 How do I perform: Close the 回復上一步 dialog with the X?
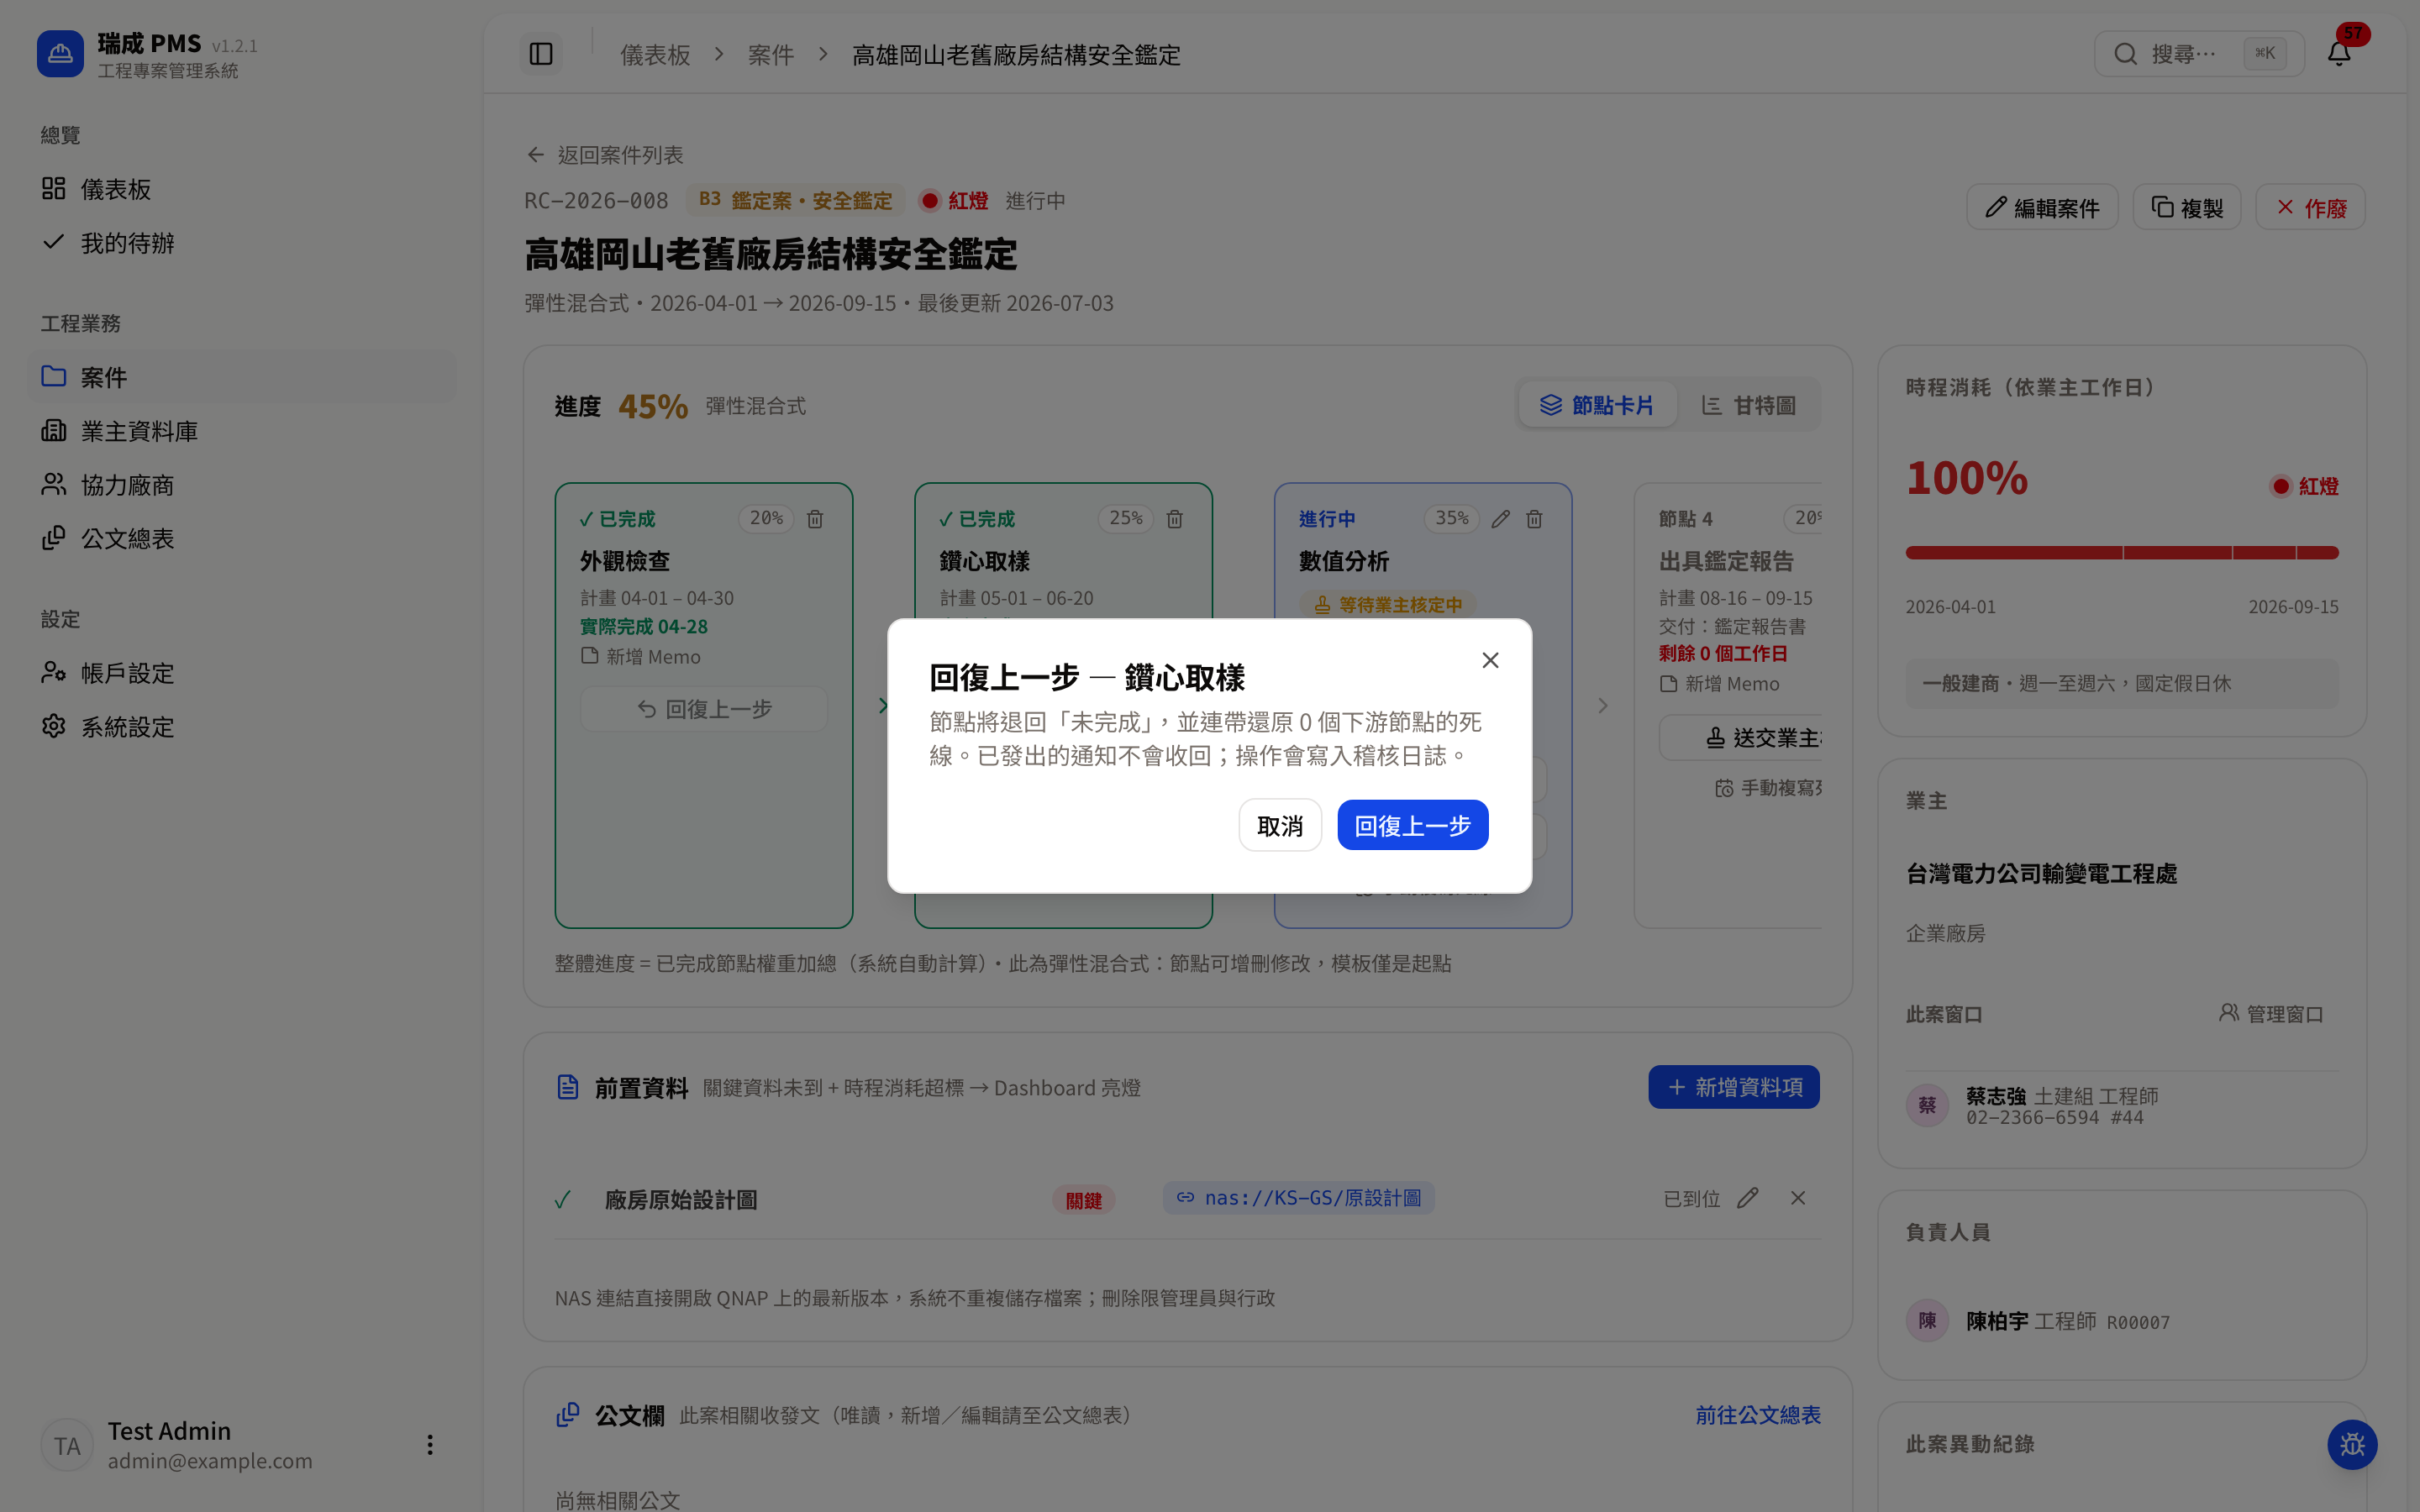pos(1490,660)
